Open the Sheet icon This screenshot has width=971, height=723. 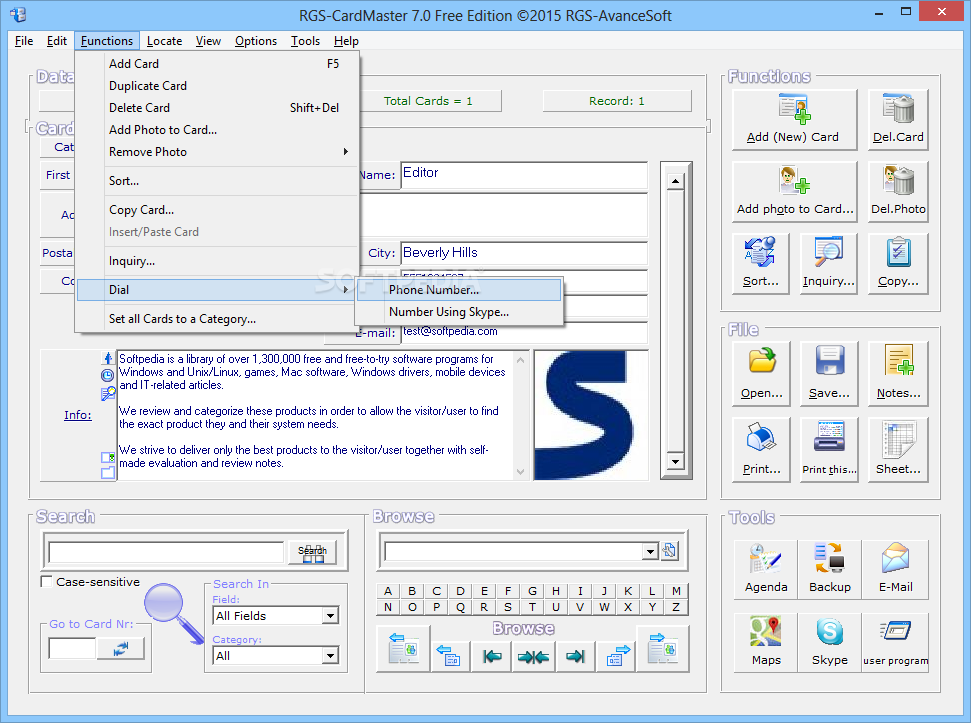point(899,449)
